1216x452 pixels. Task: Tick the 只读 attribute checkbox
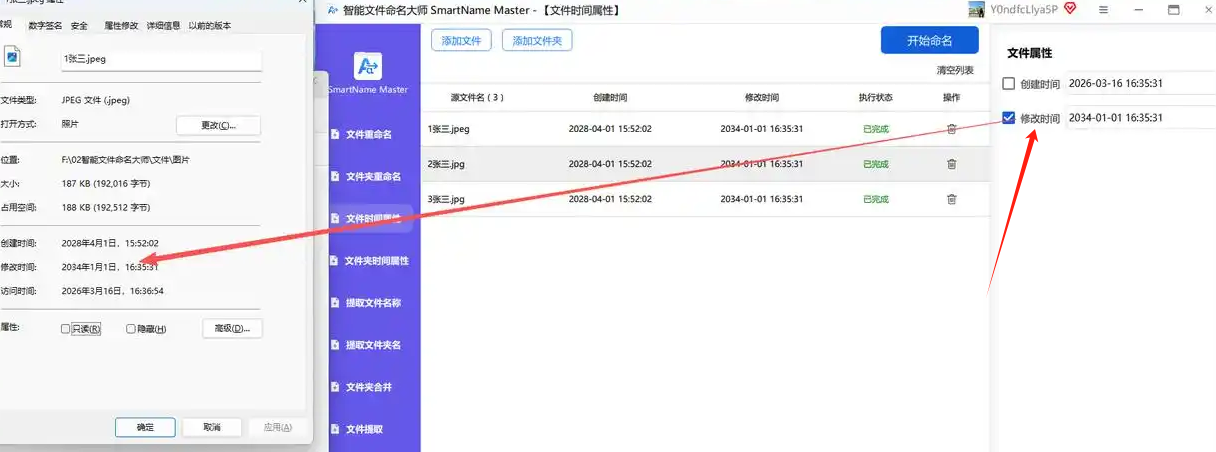pos(66,329)
